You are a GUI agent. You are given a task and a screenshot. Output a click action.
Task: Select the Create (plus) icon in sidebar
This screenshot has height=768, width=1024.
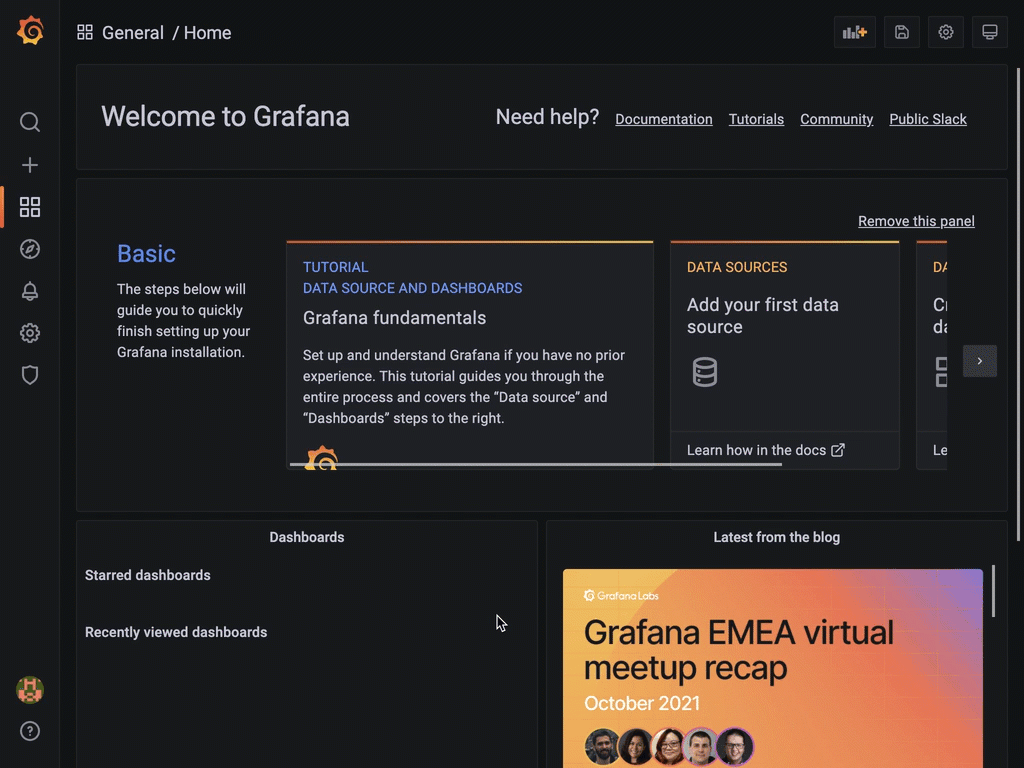click(x=29, y=165)
